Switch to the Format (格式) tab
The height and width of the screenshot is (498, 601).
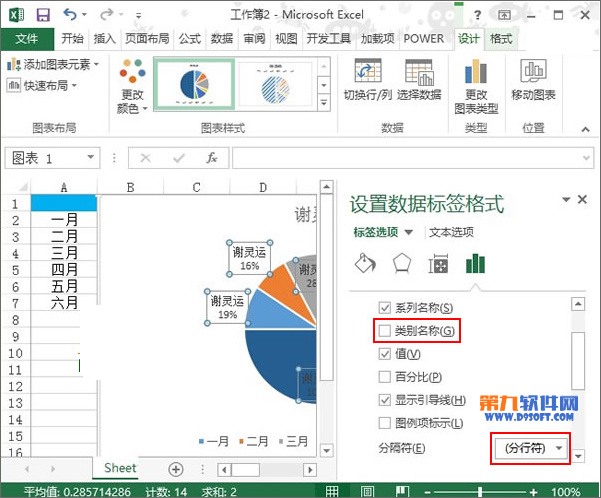point(501,39)
